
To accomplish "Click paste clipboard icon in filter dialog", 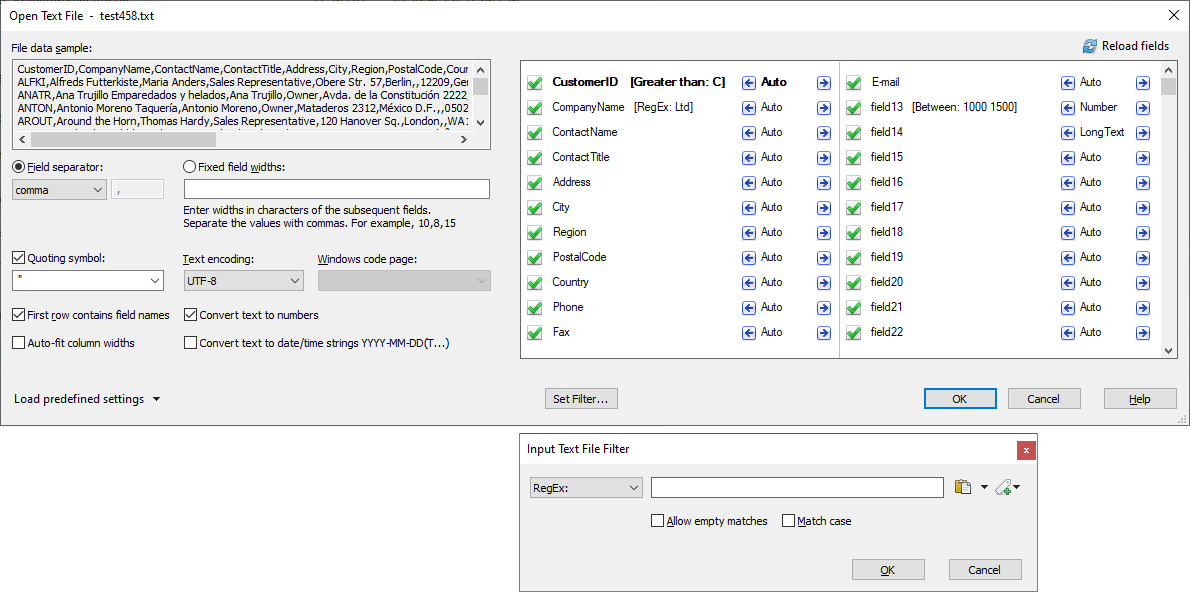I will (x=963, y=488).
